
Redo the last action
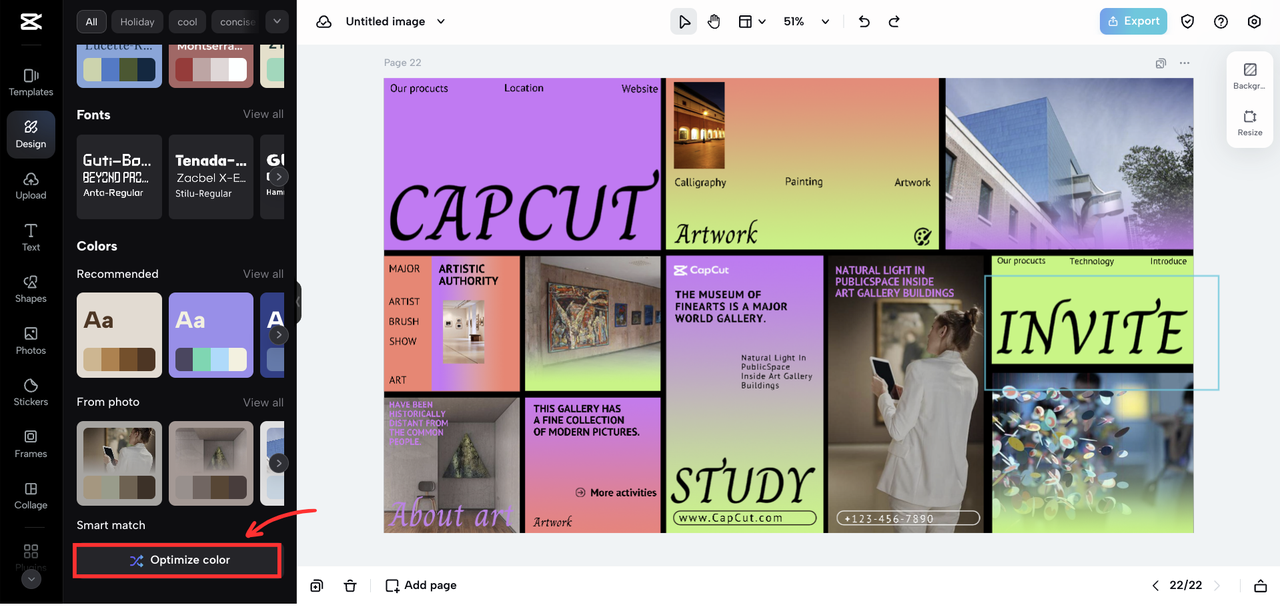point(894,22)
